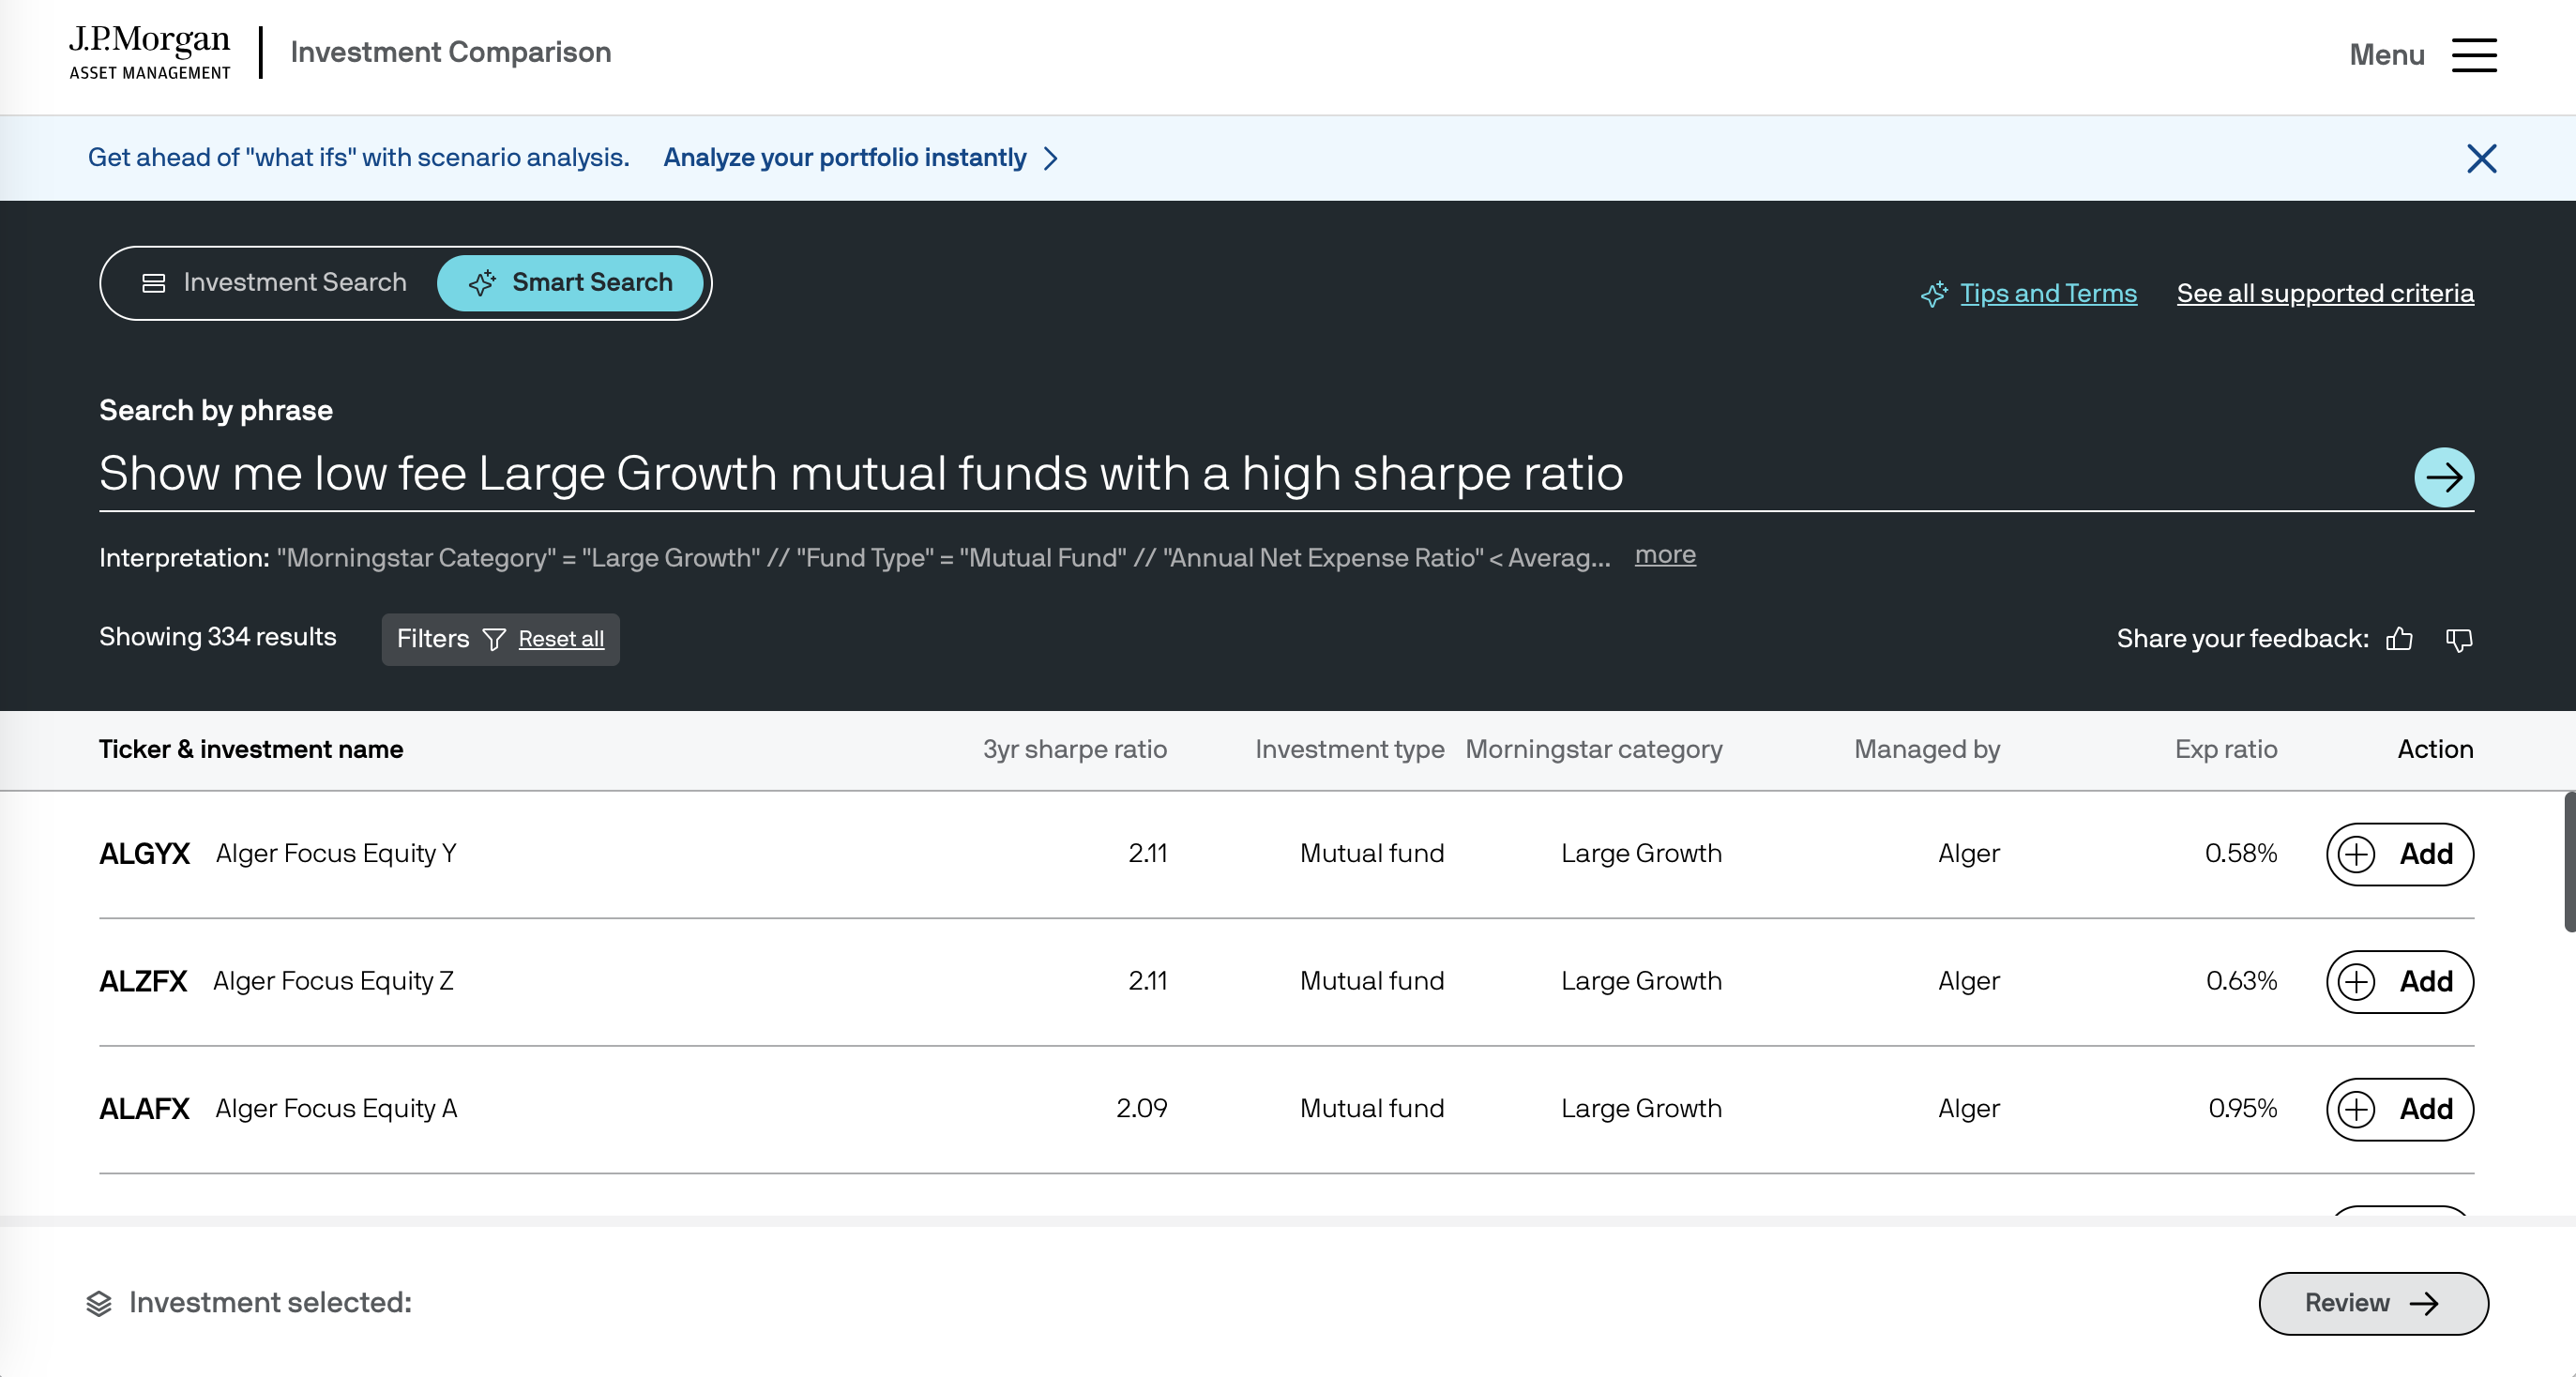Open the Filters panel
2576x1377 pixels.
[x=433, y=639]
